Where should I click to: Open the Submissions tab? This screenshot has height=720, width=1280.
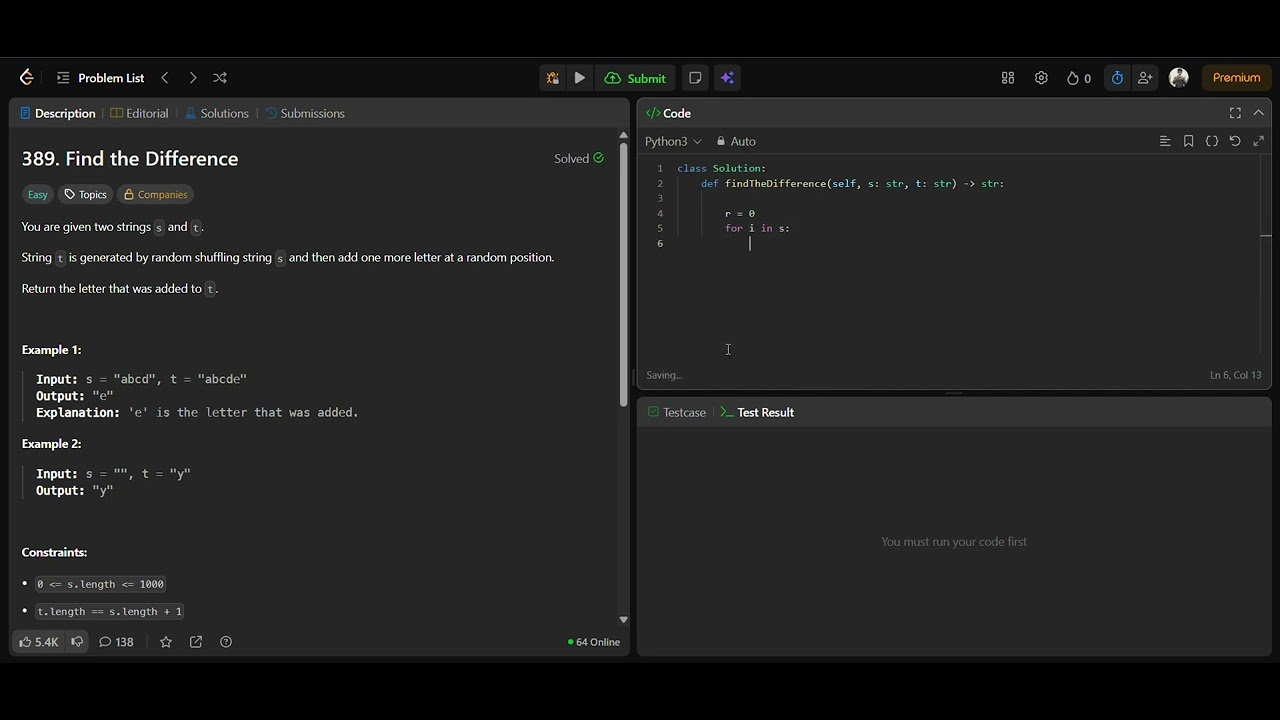pos(305,114)
